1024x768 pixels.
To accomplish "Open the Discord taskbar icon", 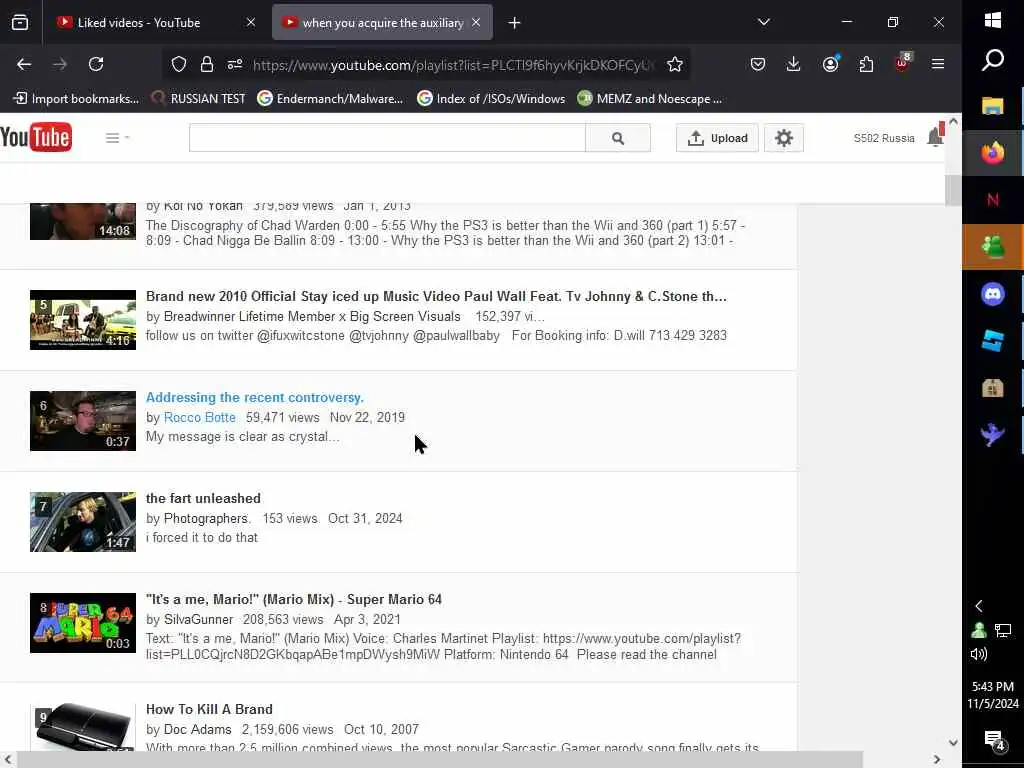I will 993,295.
